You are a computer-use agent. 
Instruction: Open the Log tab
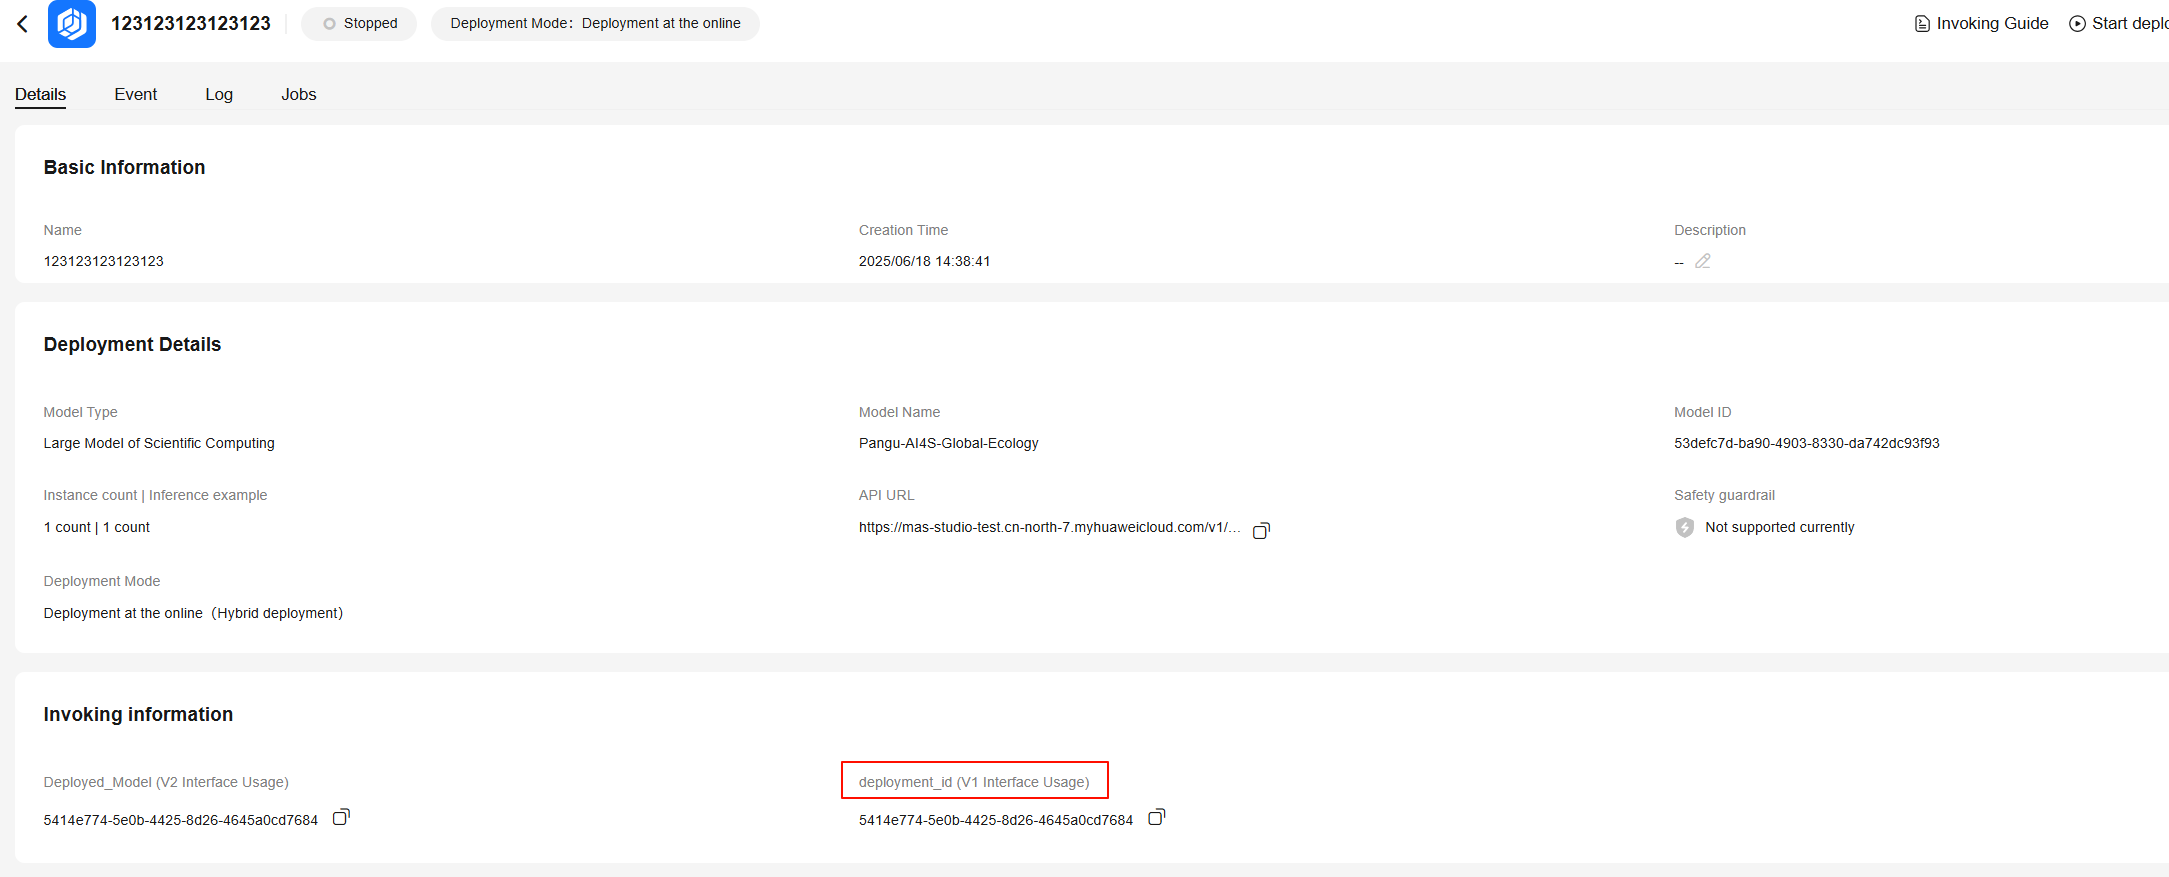219,94
